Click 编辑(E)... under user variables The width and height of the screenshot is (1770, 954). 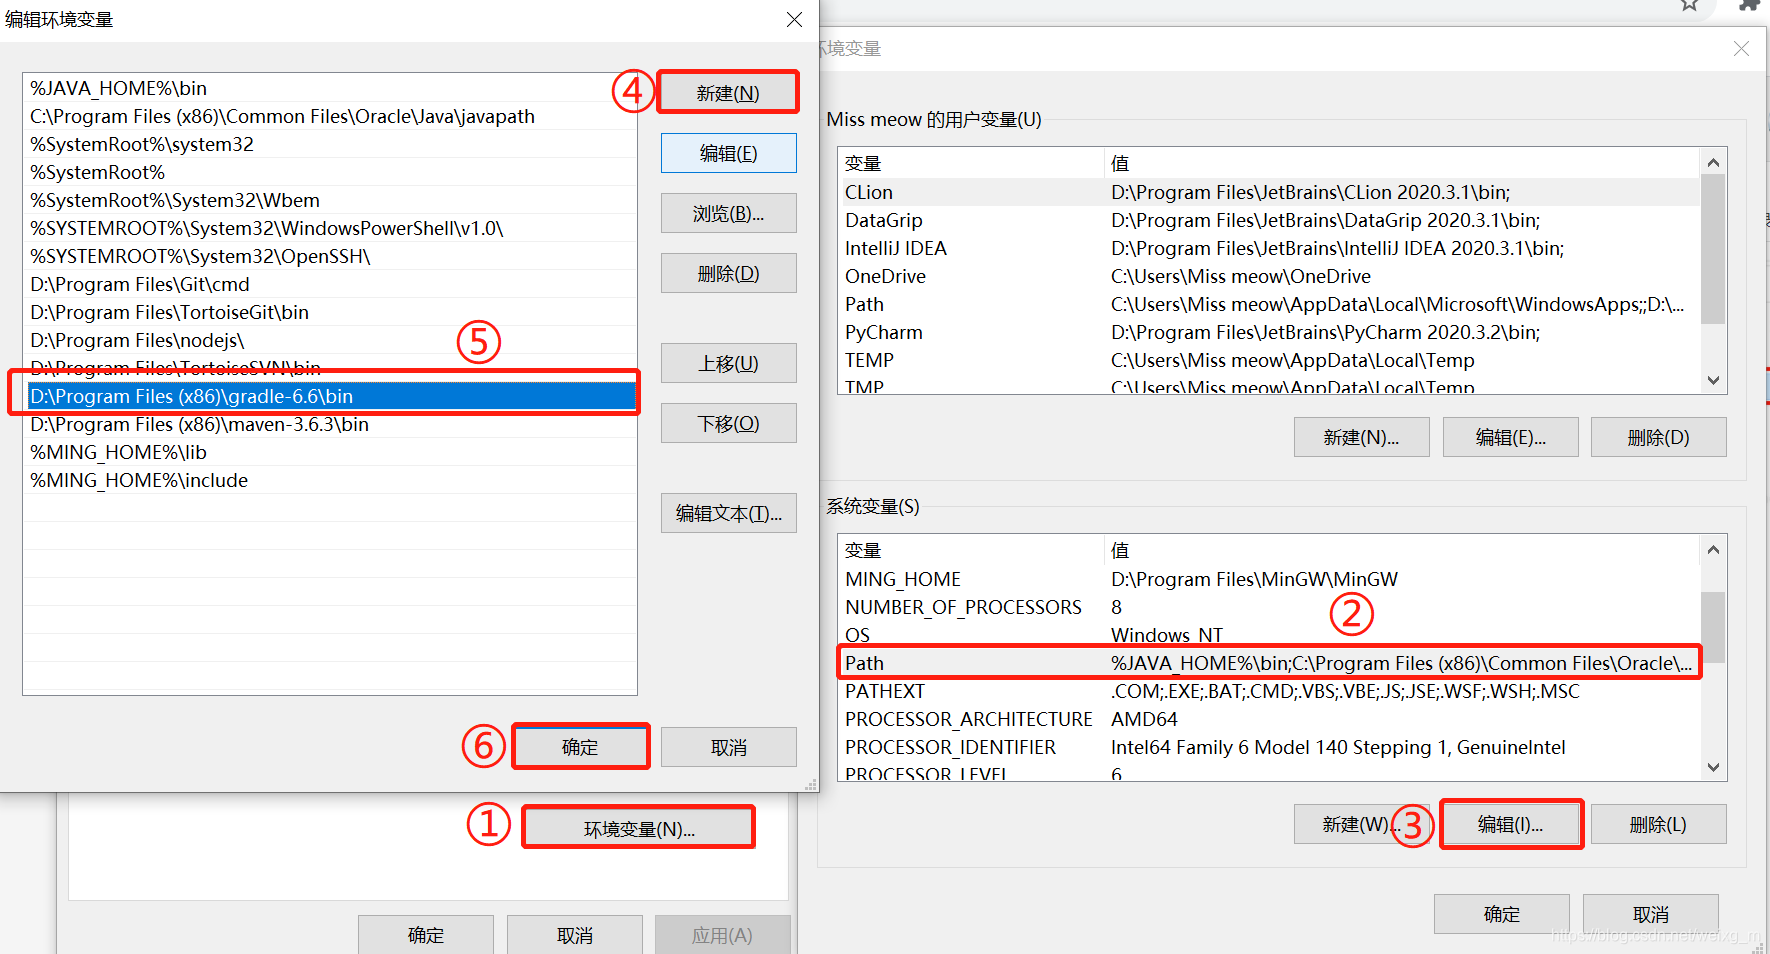[x=1510, y=437]
